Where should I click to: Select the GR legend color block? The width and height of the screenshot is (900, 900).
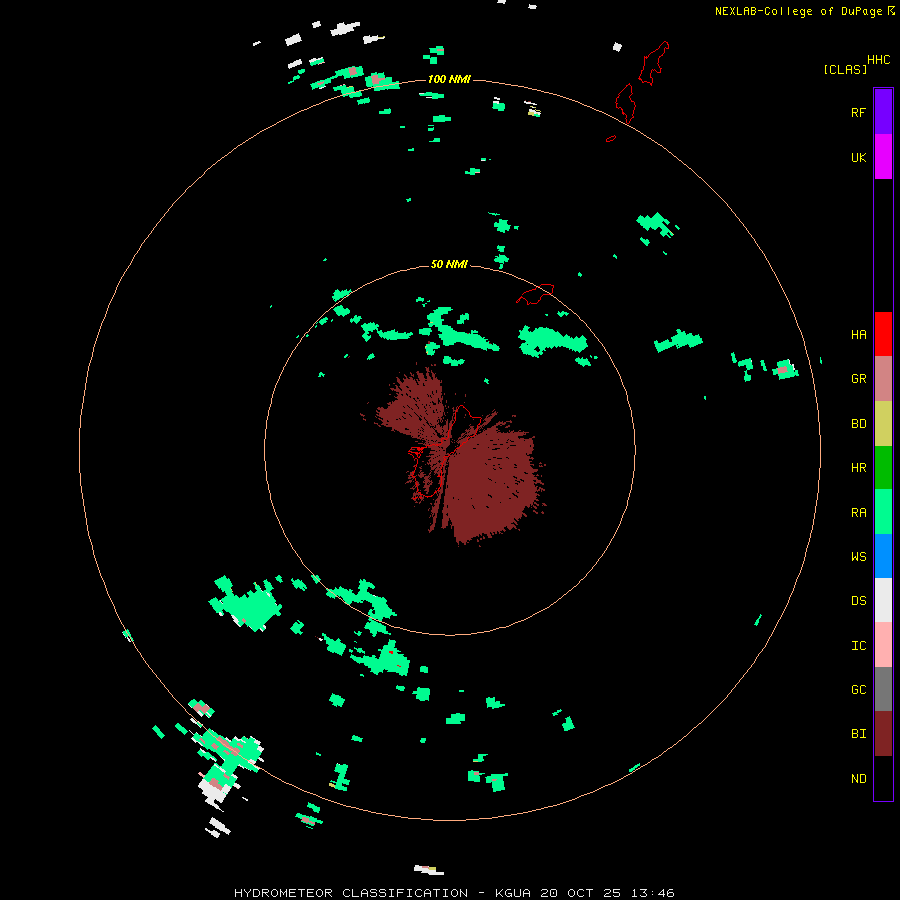[883, 378]
